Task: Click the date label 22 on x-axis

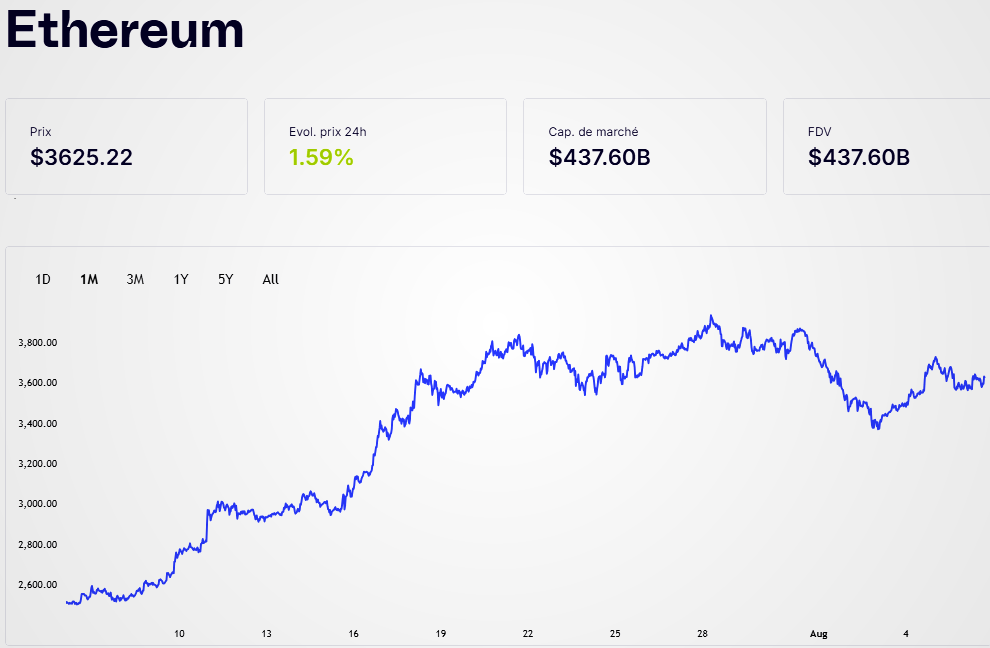Action: click(528, 633)
